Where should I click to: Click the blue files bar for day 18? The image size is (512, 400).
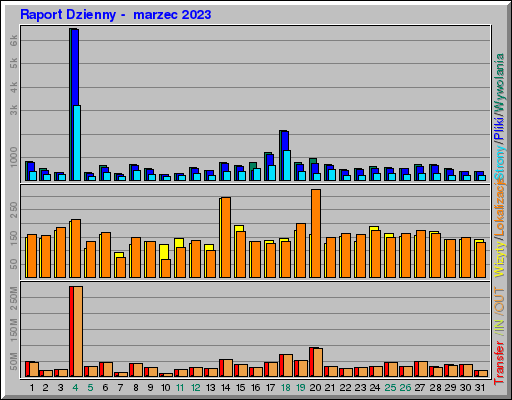[x=285, y=140]
